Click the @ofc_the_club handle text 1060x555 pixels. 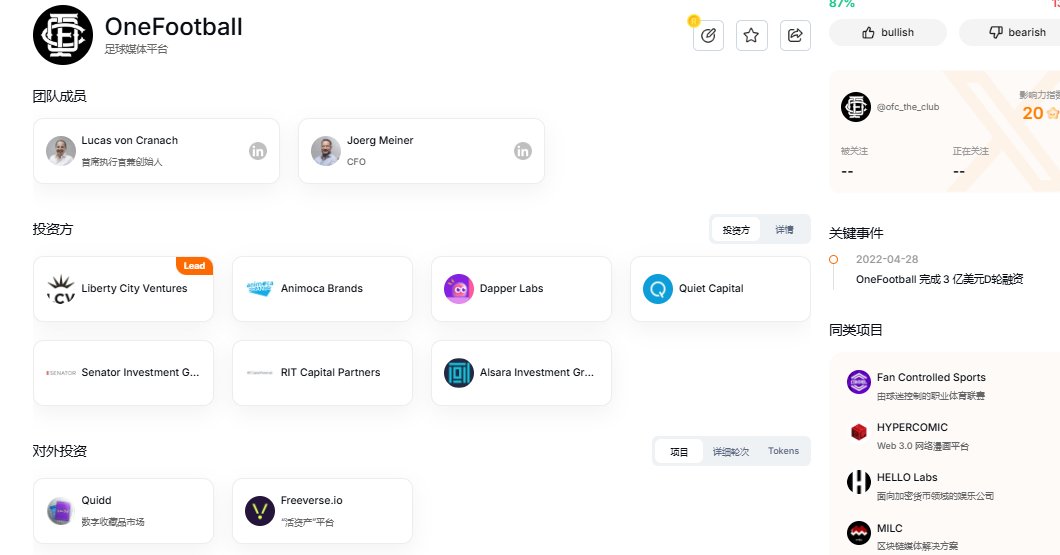pyautogui.click(x=908, y=107)
